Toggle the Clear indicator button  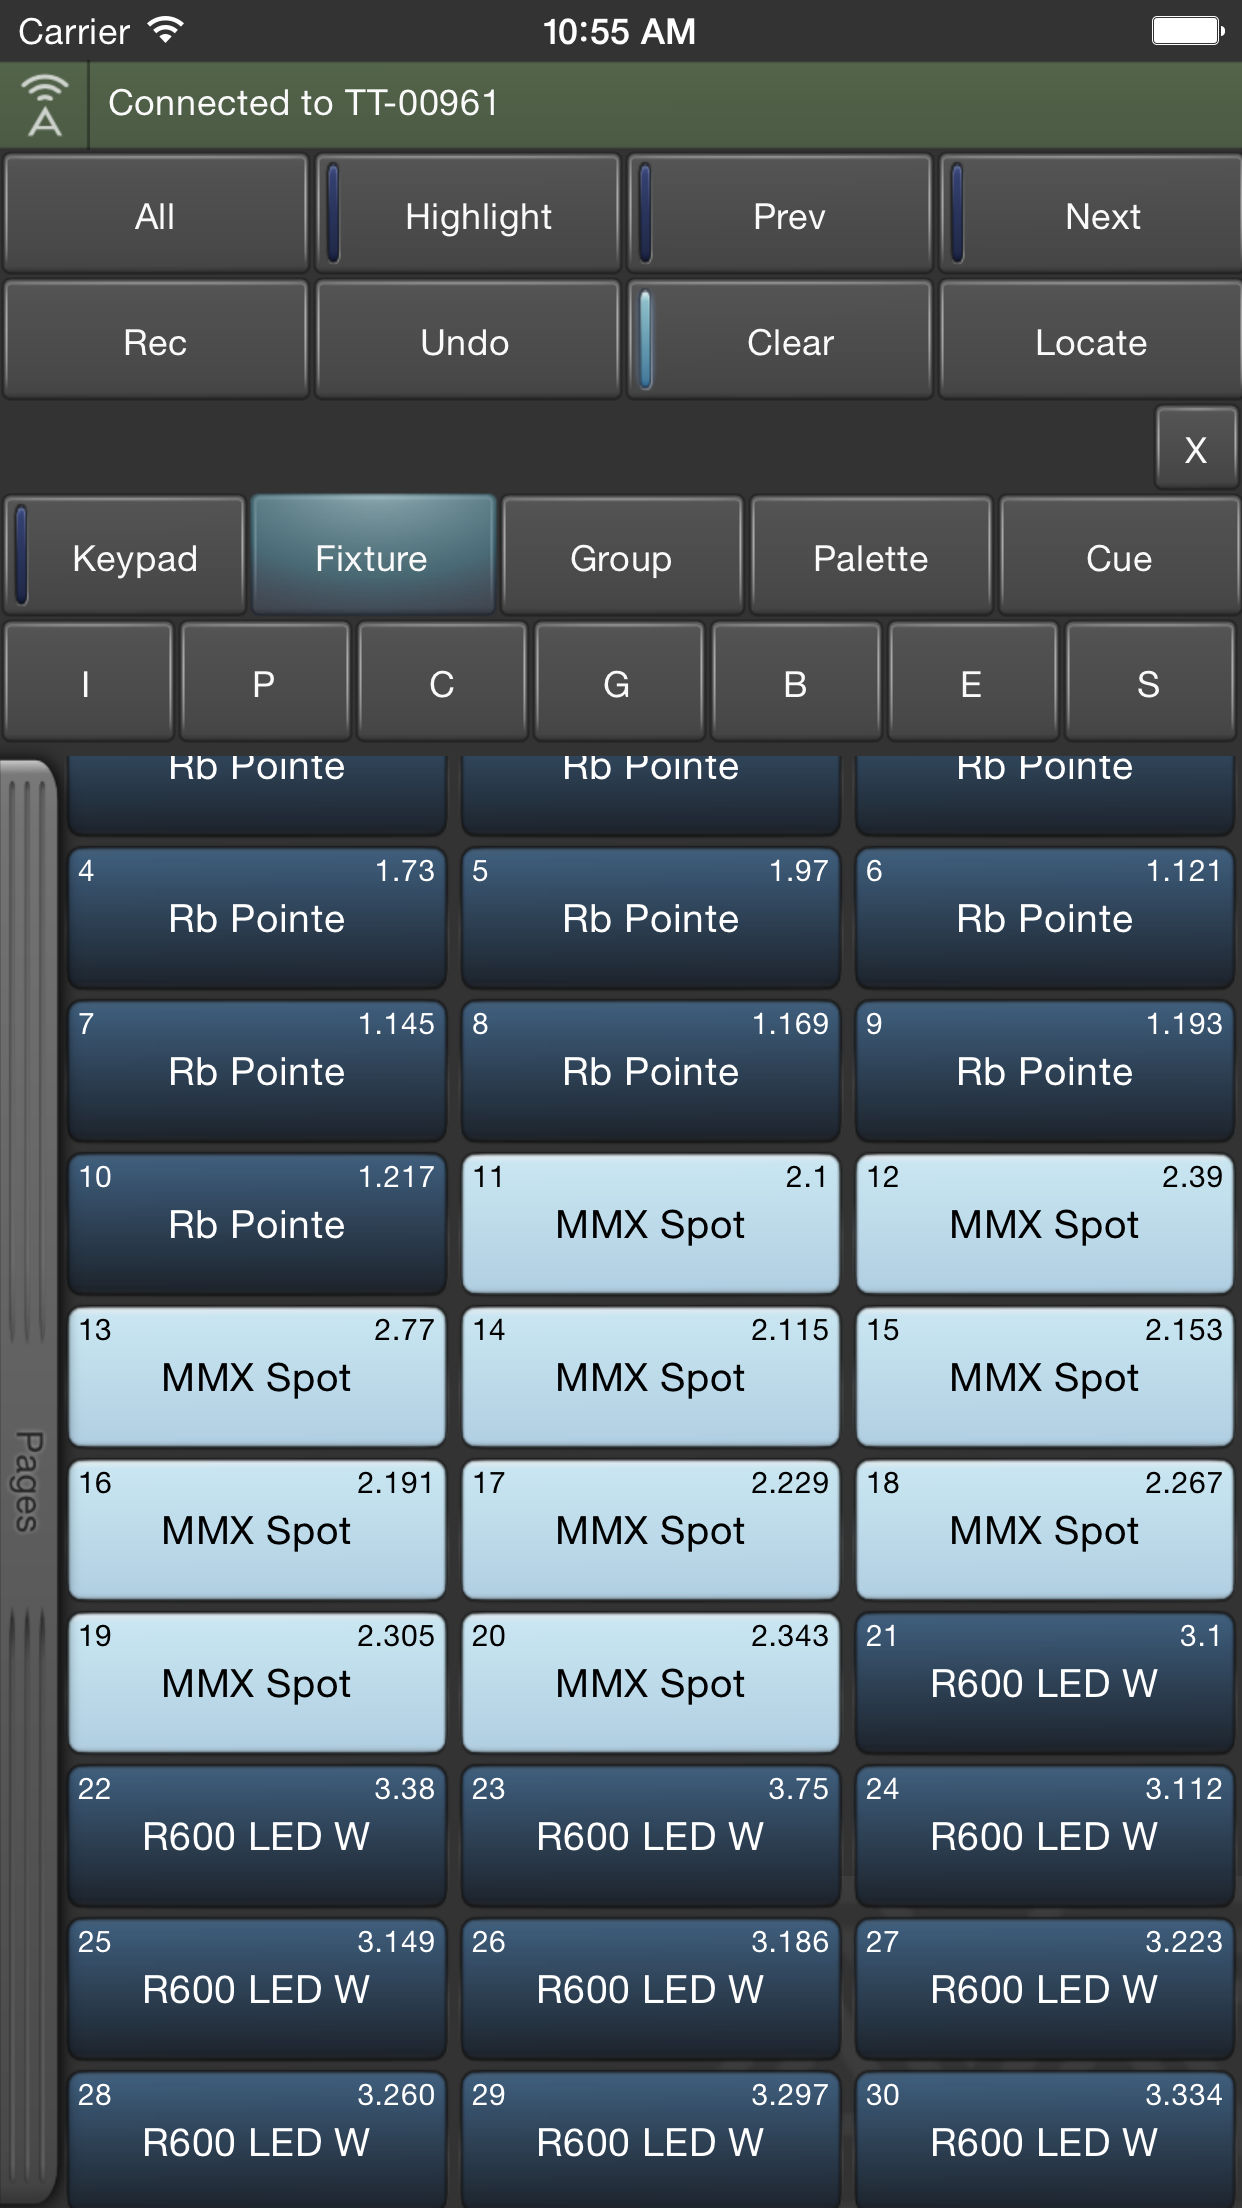(x=780, y=341)
